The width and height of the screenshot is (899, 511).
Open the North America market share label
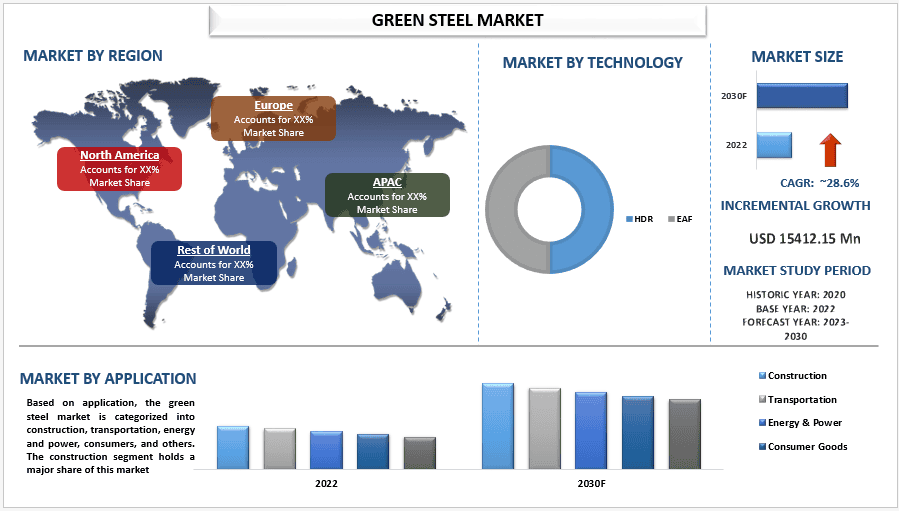119,169
